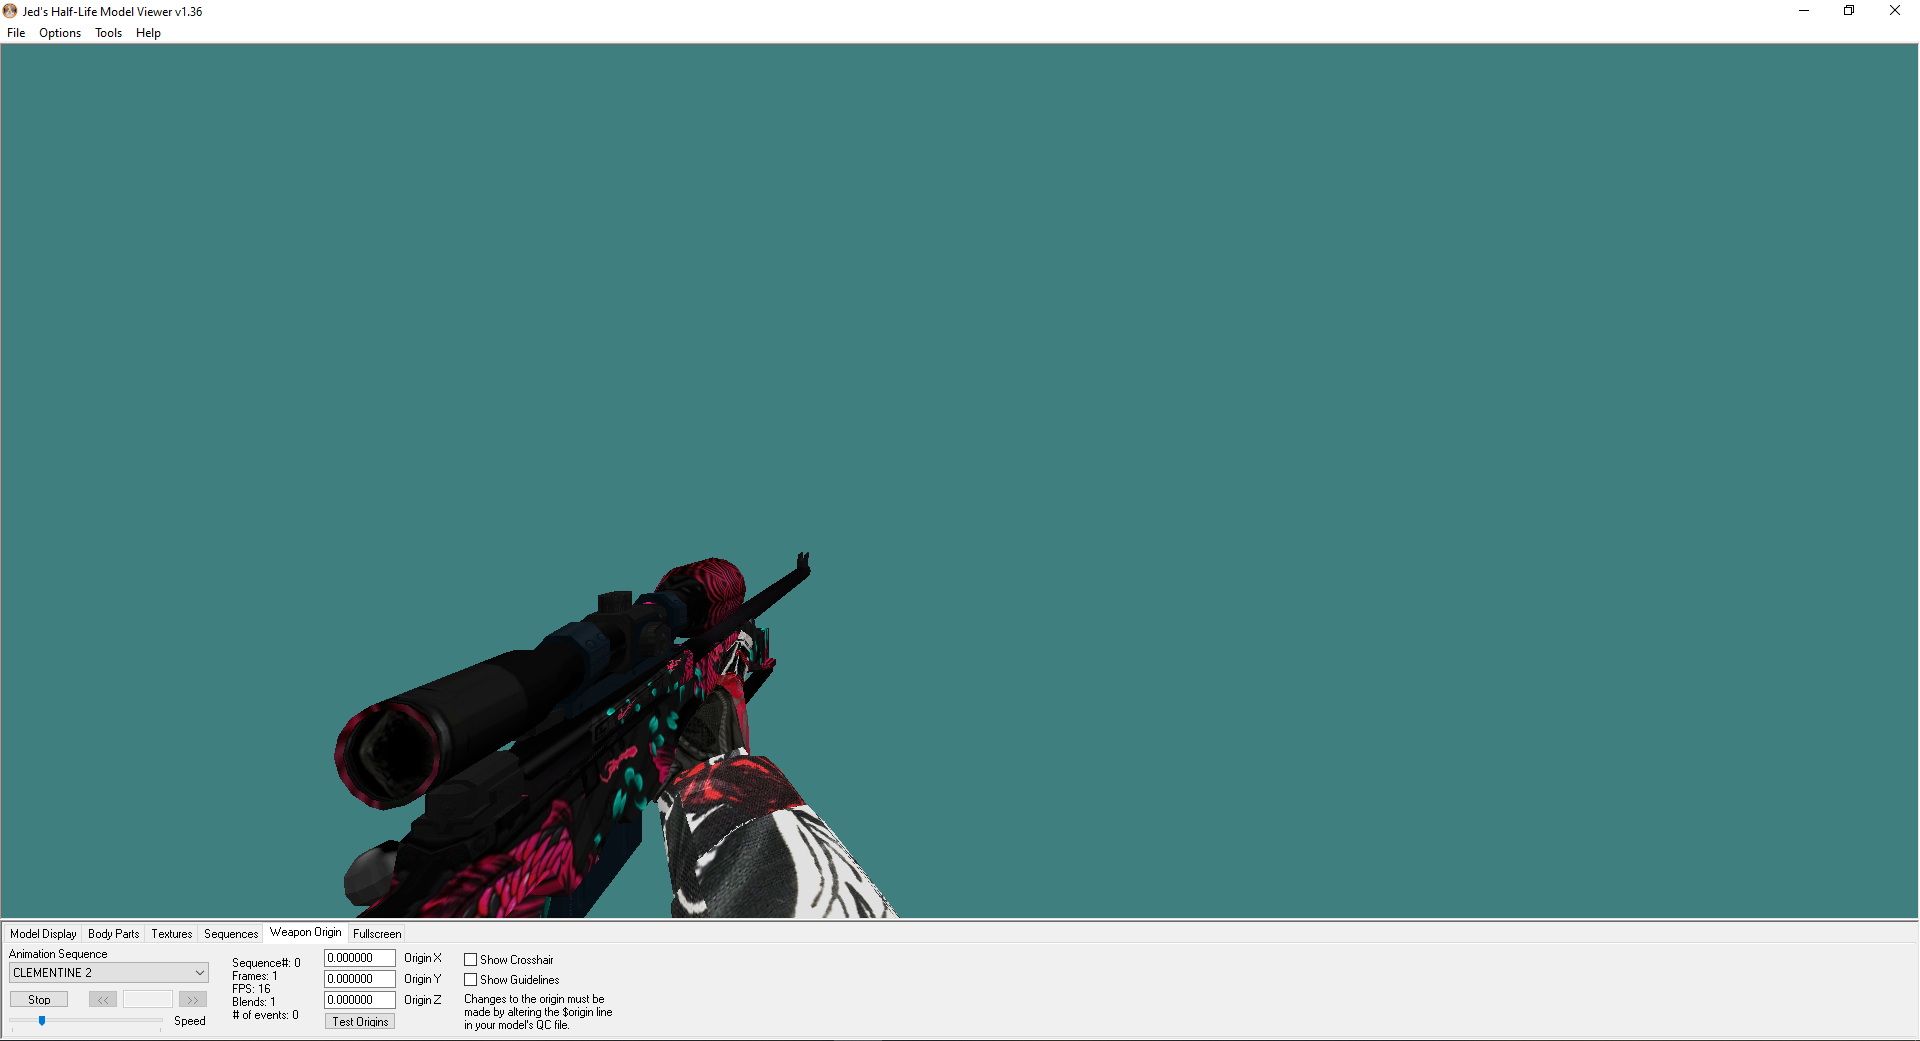Switch to the Textures tab
This screenshot has height=1041, width=1920.
pyautogui.click(x=172, y=934)
